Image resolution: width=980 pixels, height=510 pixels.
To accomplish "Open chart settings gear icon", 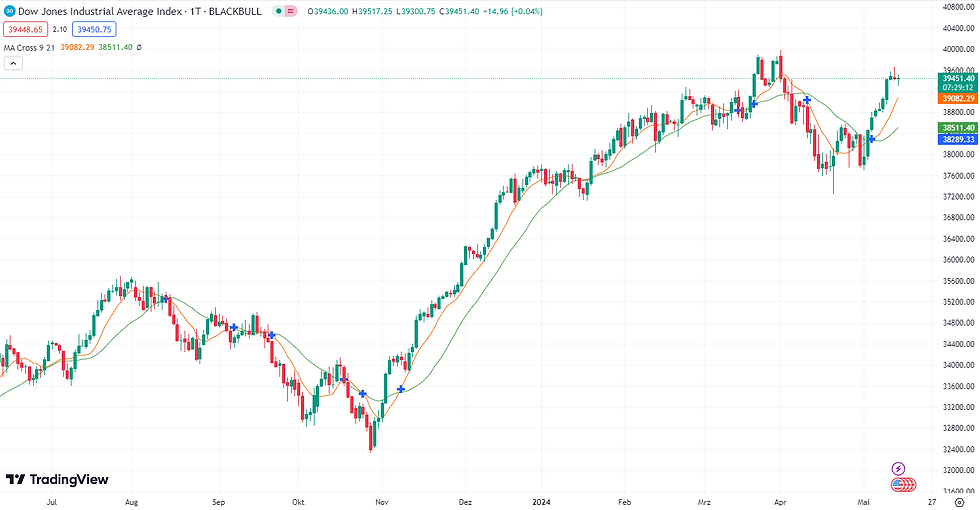I will point(960,502).
